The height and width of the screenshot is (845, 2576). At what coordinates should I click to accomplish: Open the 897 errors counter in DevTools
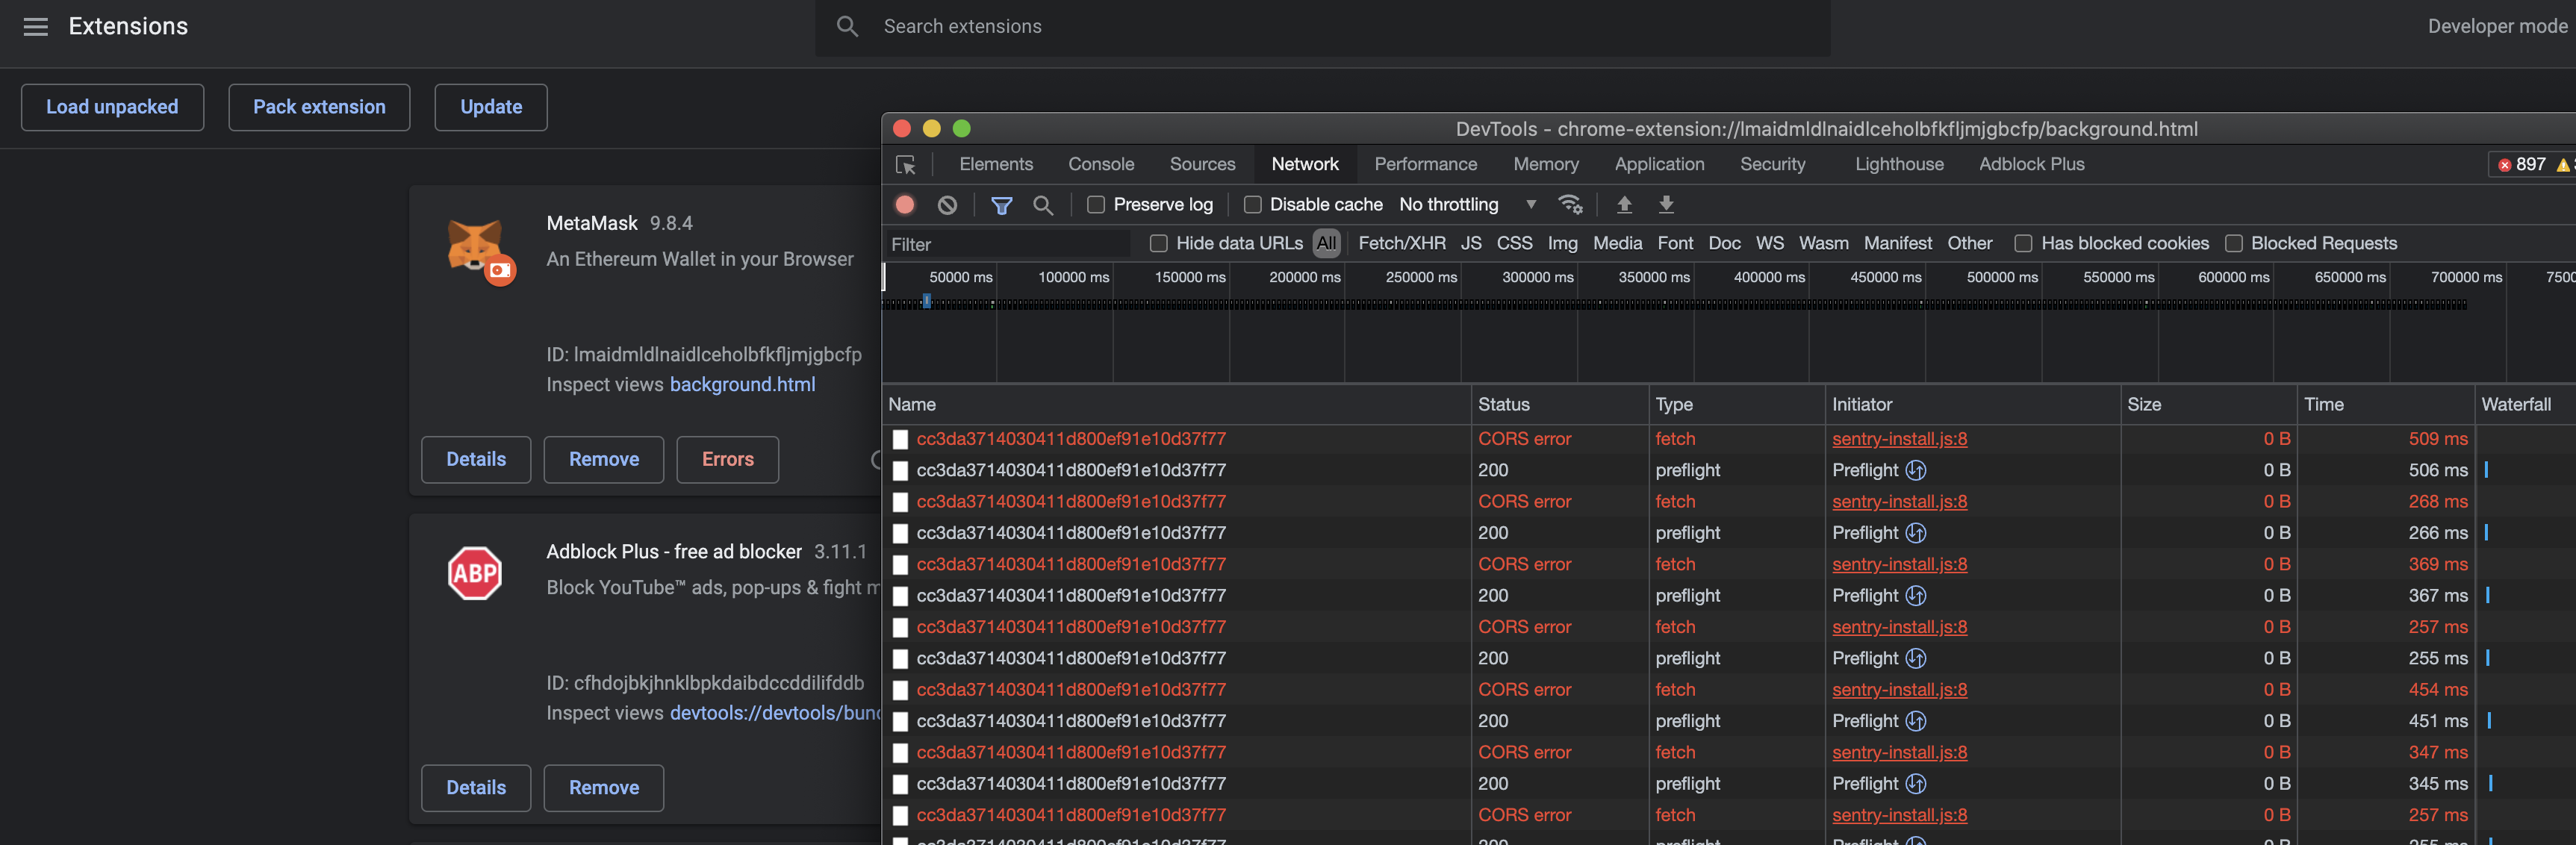click(2523, 165)
